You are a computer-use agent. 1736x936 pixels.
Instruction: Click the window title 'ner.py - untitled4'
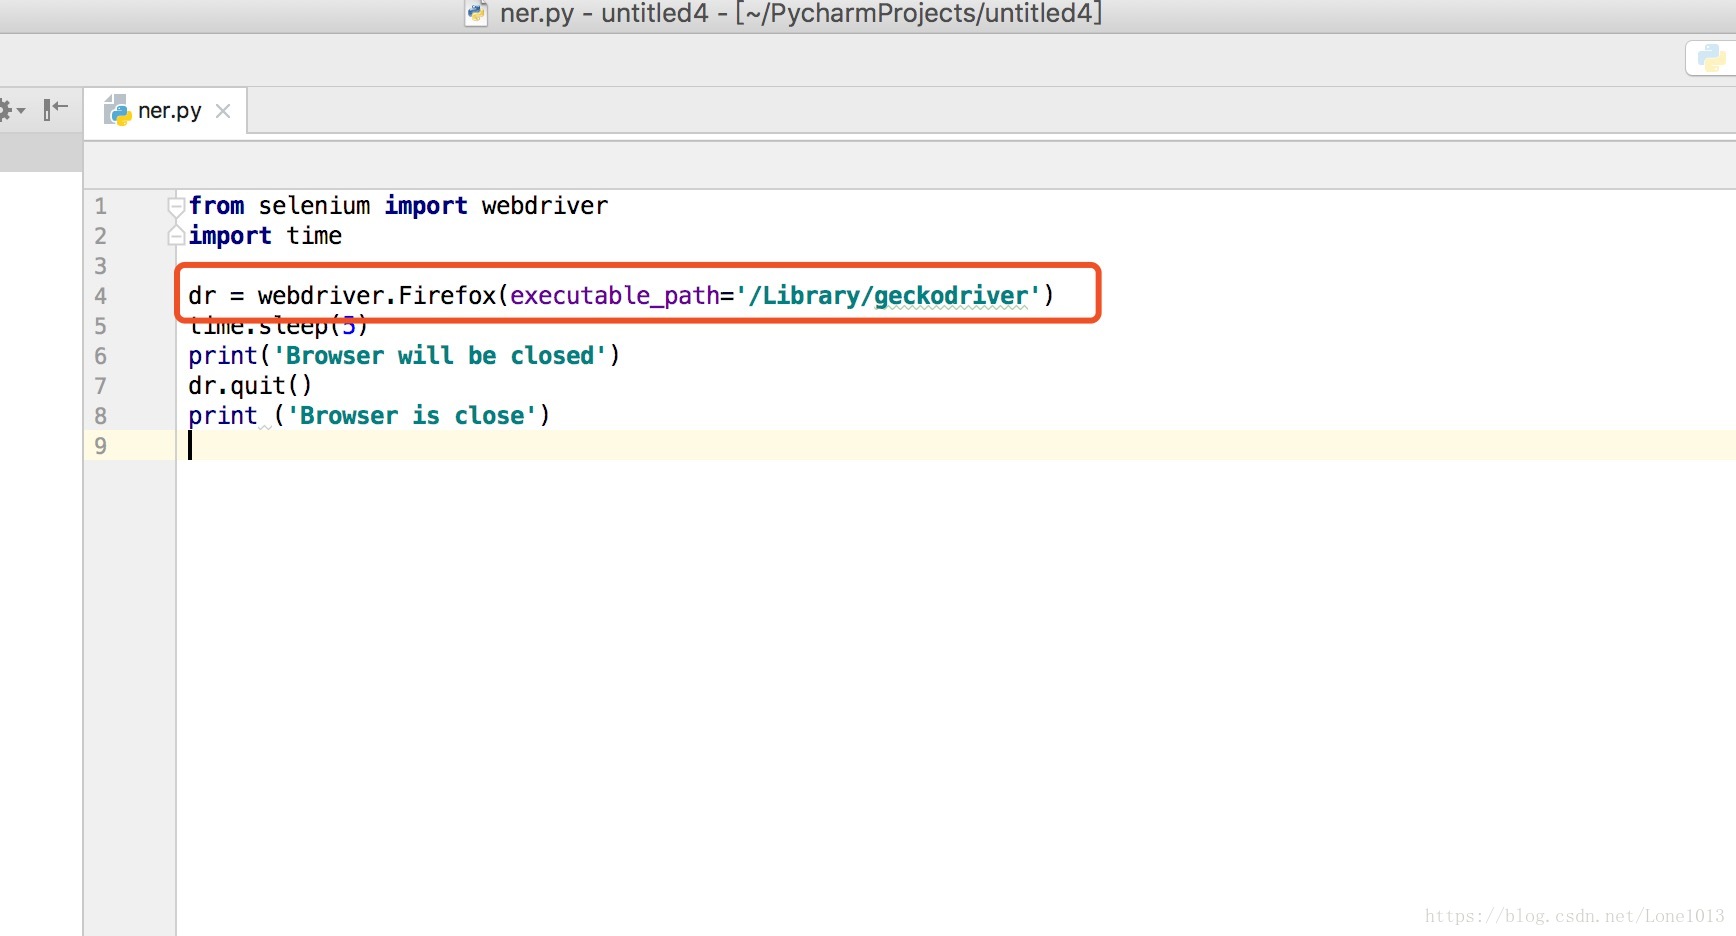coord(604,13)
